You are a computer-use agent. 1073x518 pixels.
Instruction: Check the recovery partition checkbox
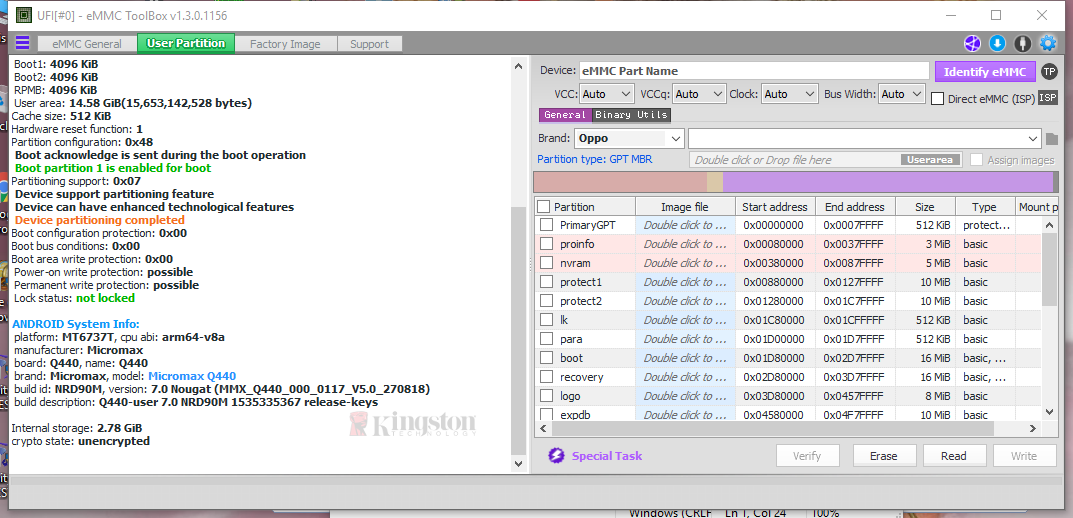point(546,376)
